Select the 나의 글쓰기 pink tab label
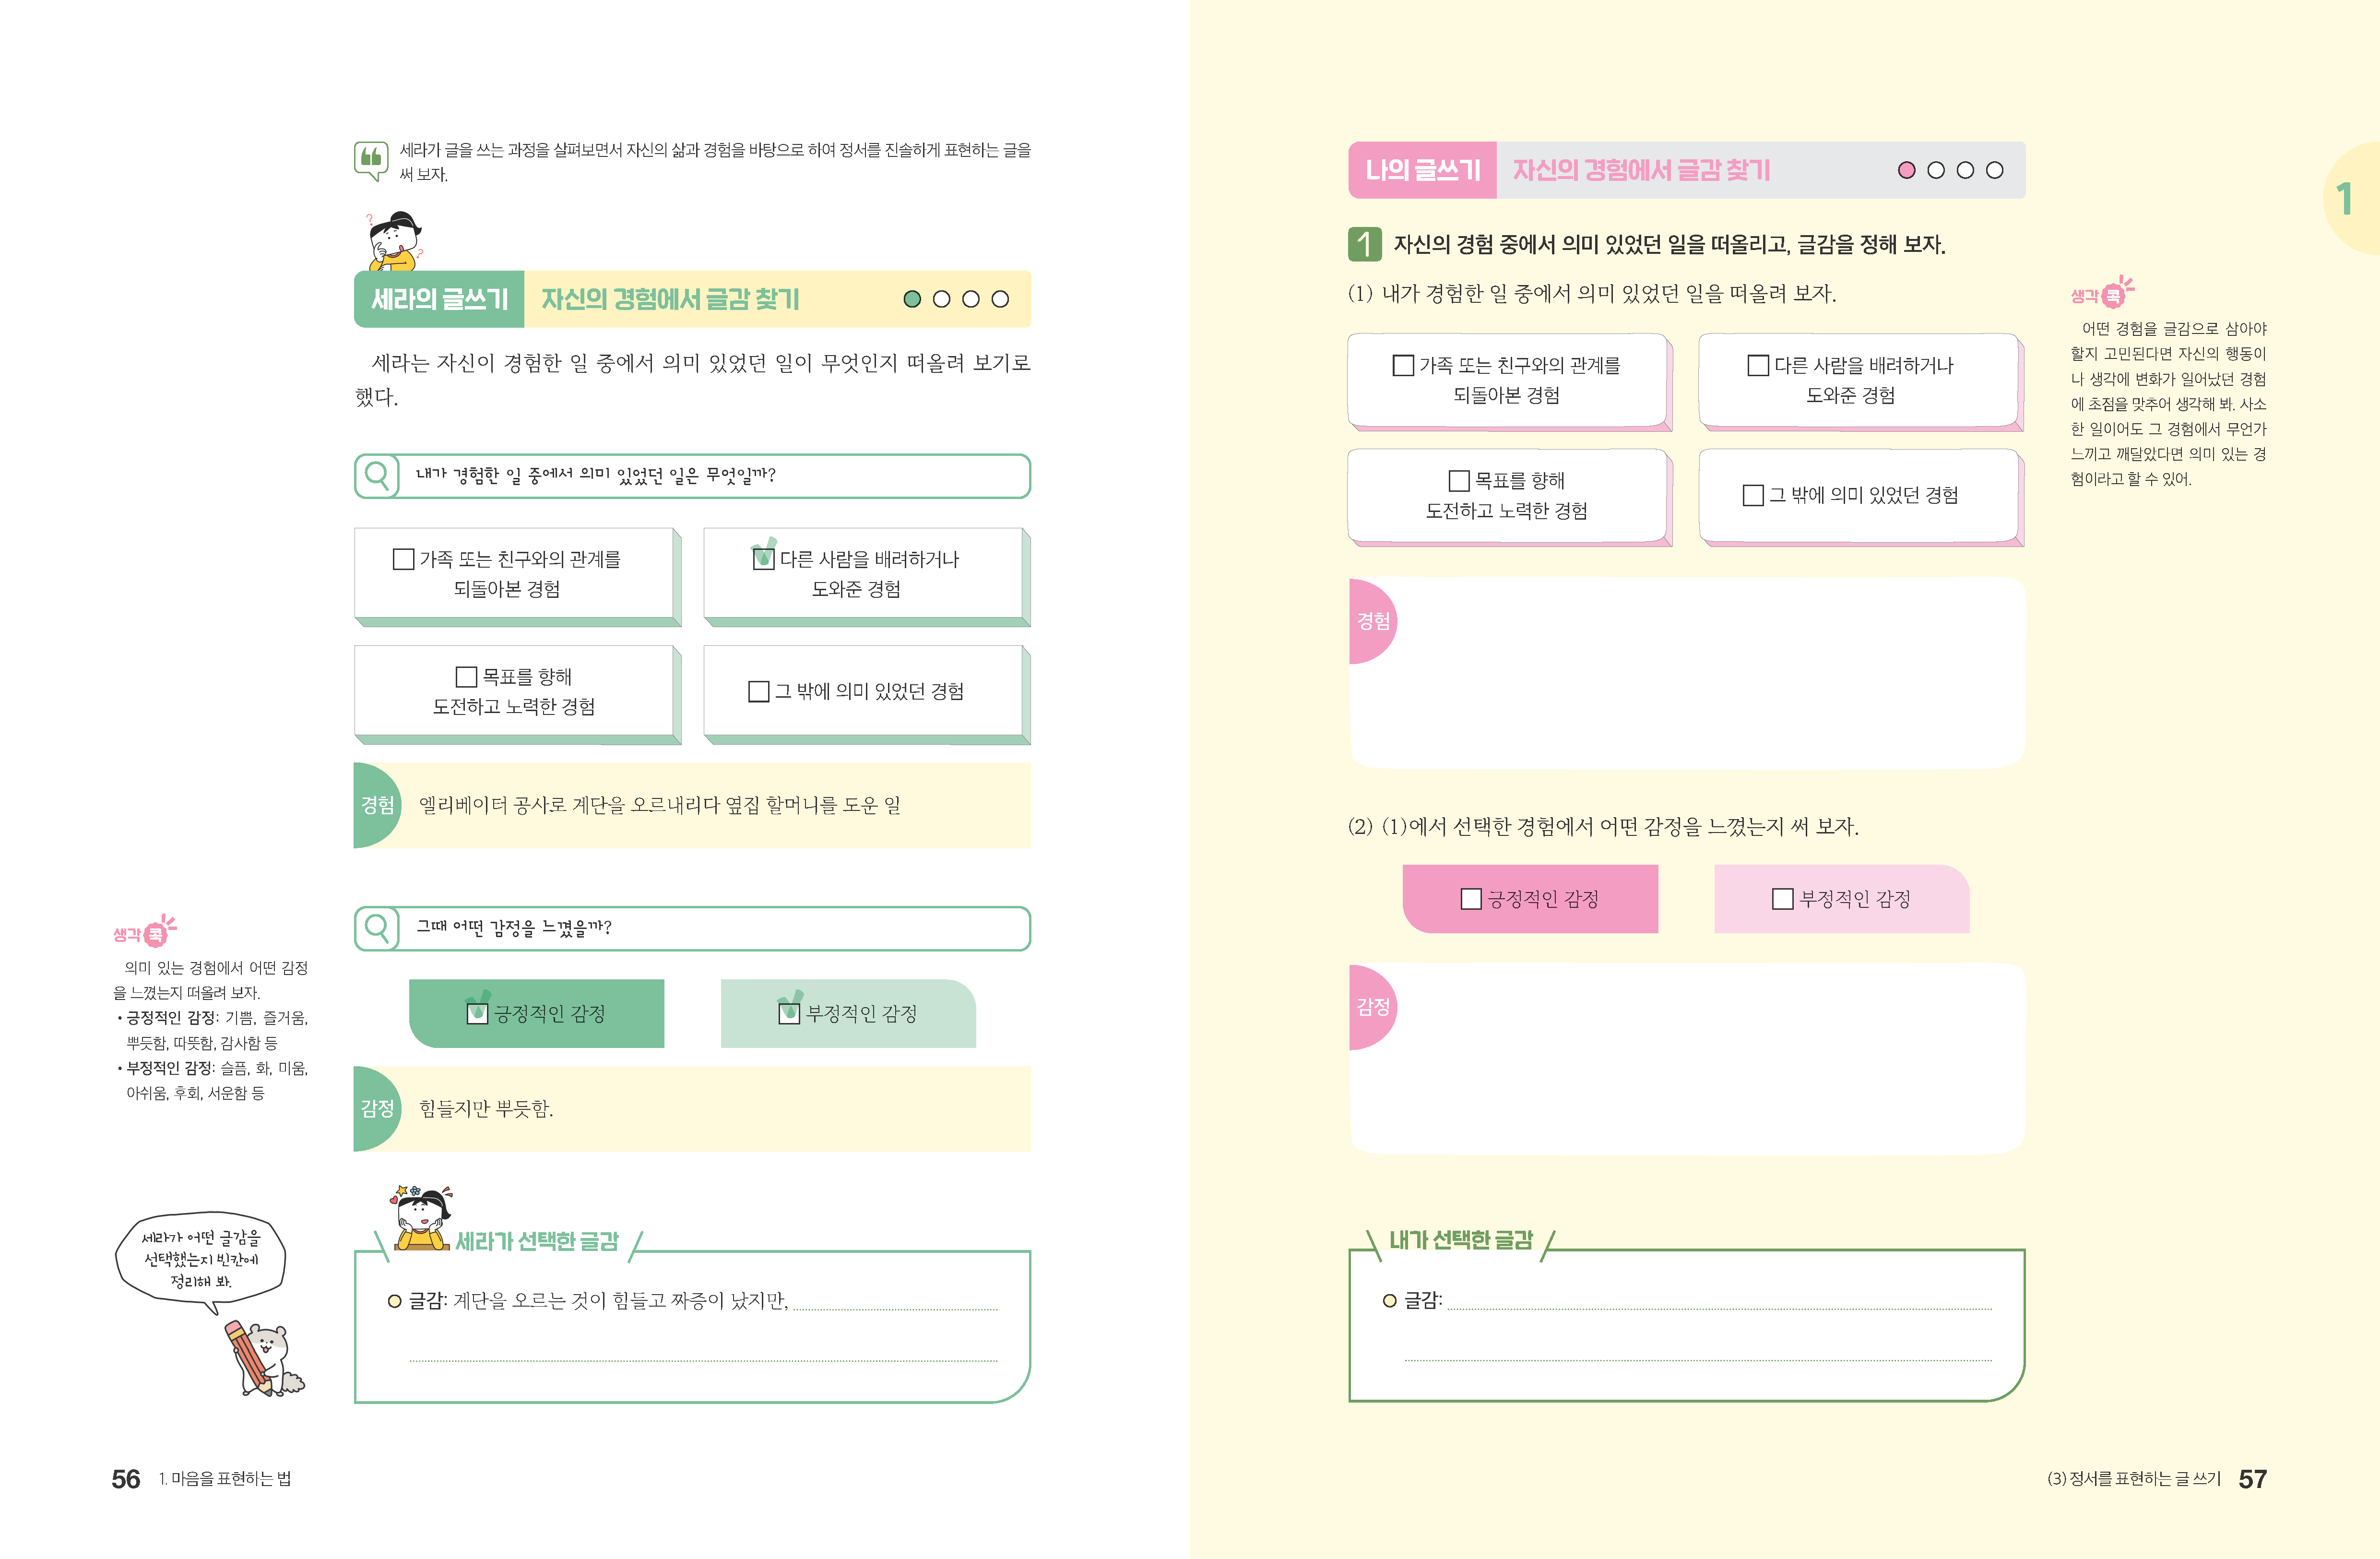The height and width of the screenshot is (1559, 2380). pos(1422,170)
